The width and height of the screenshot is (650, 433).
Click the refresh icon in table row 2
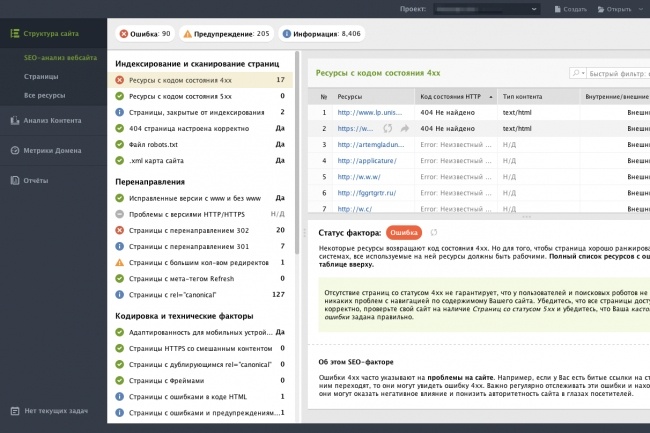coord(388,128)
